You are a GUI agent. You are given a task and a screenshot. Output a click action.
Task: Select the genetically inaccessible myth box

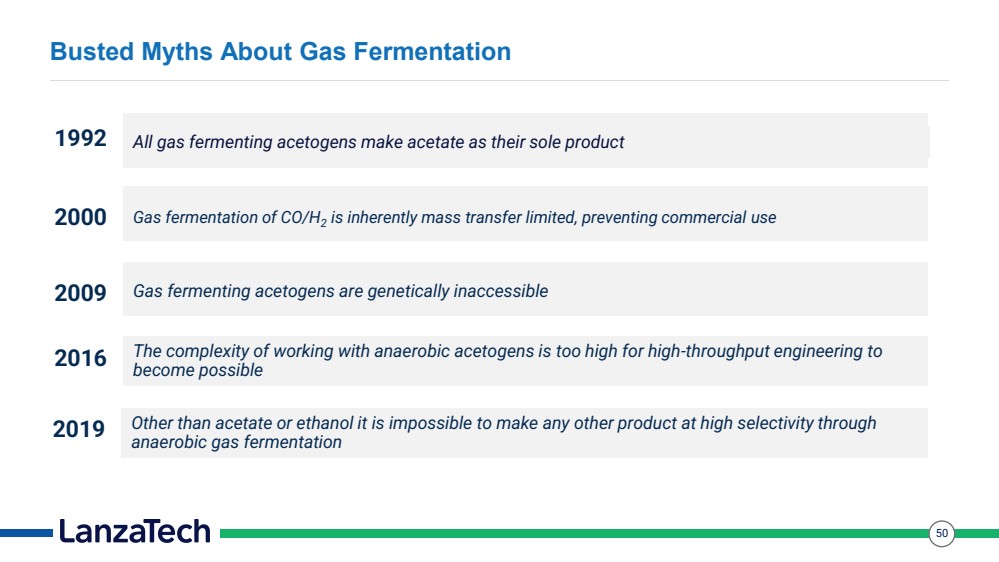pyautogui.click(x=525, y=289)
